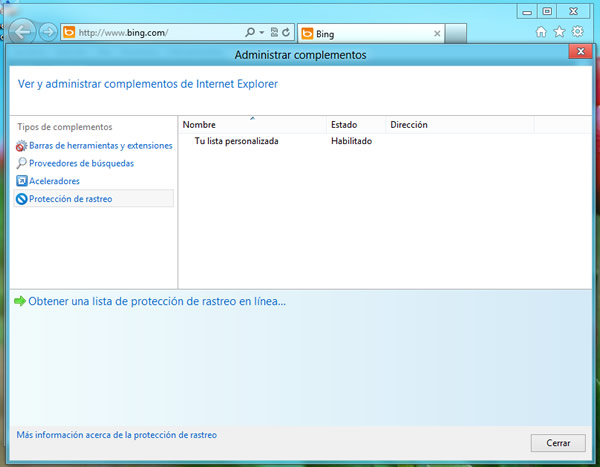Click the toolbars gear icon in sidebar
This screenshot has width=600, height=467.
21,145
